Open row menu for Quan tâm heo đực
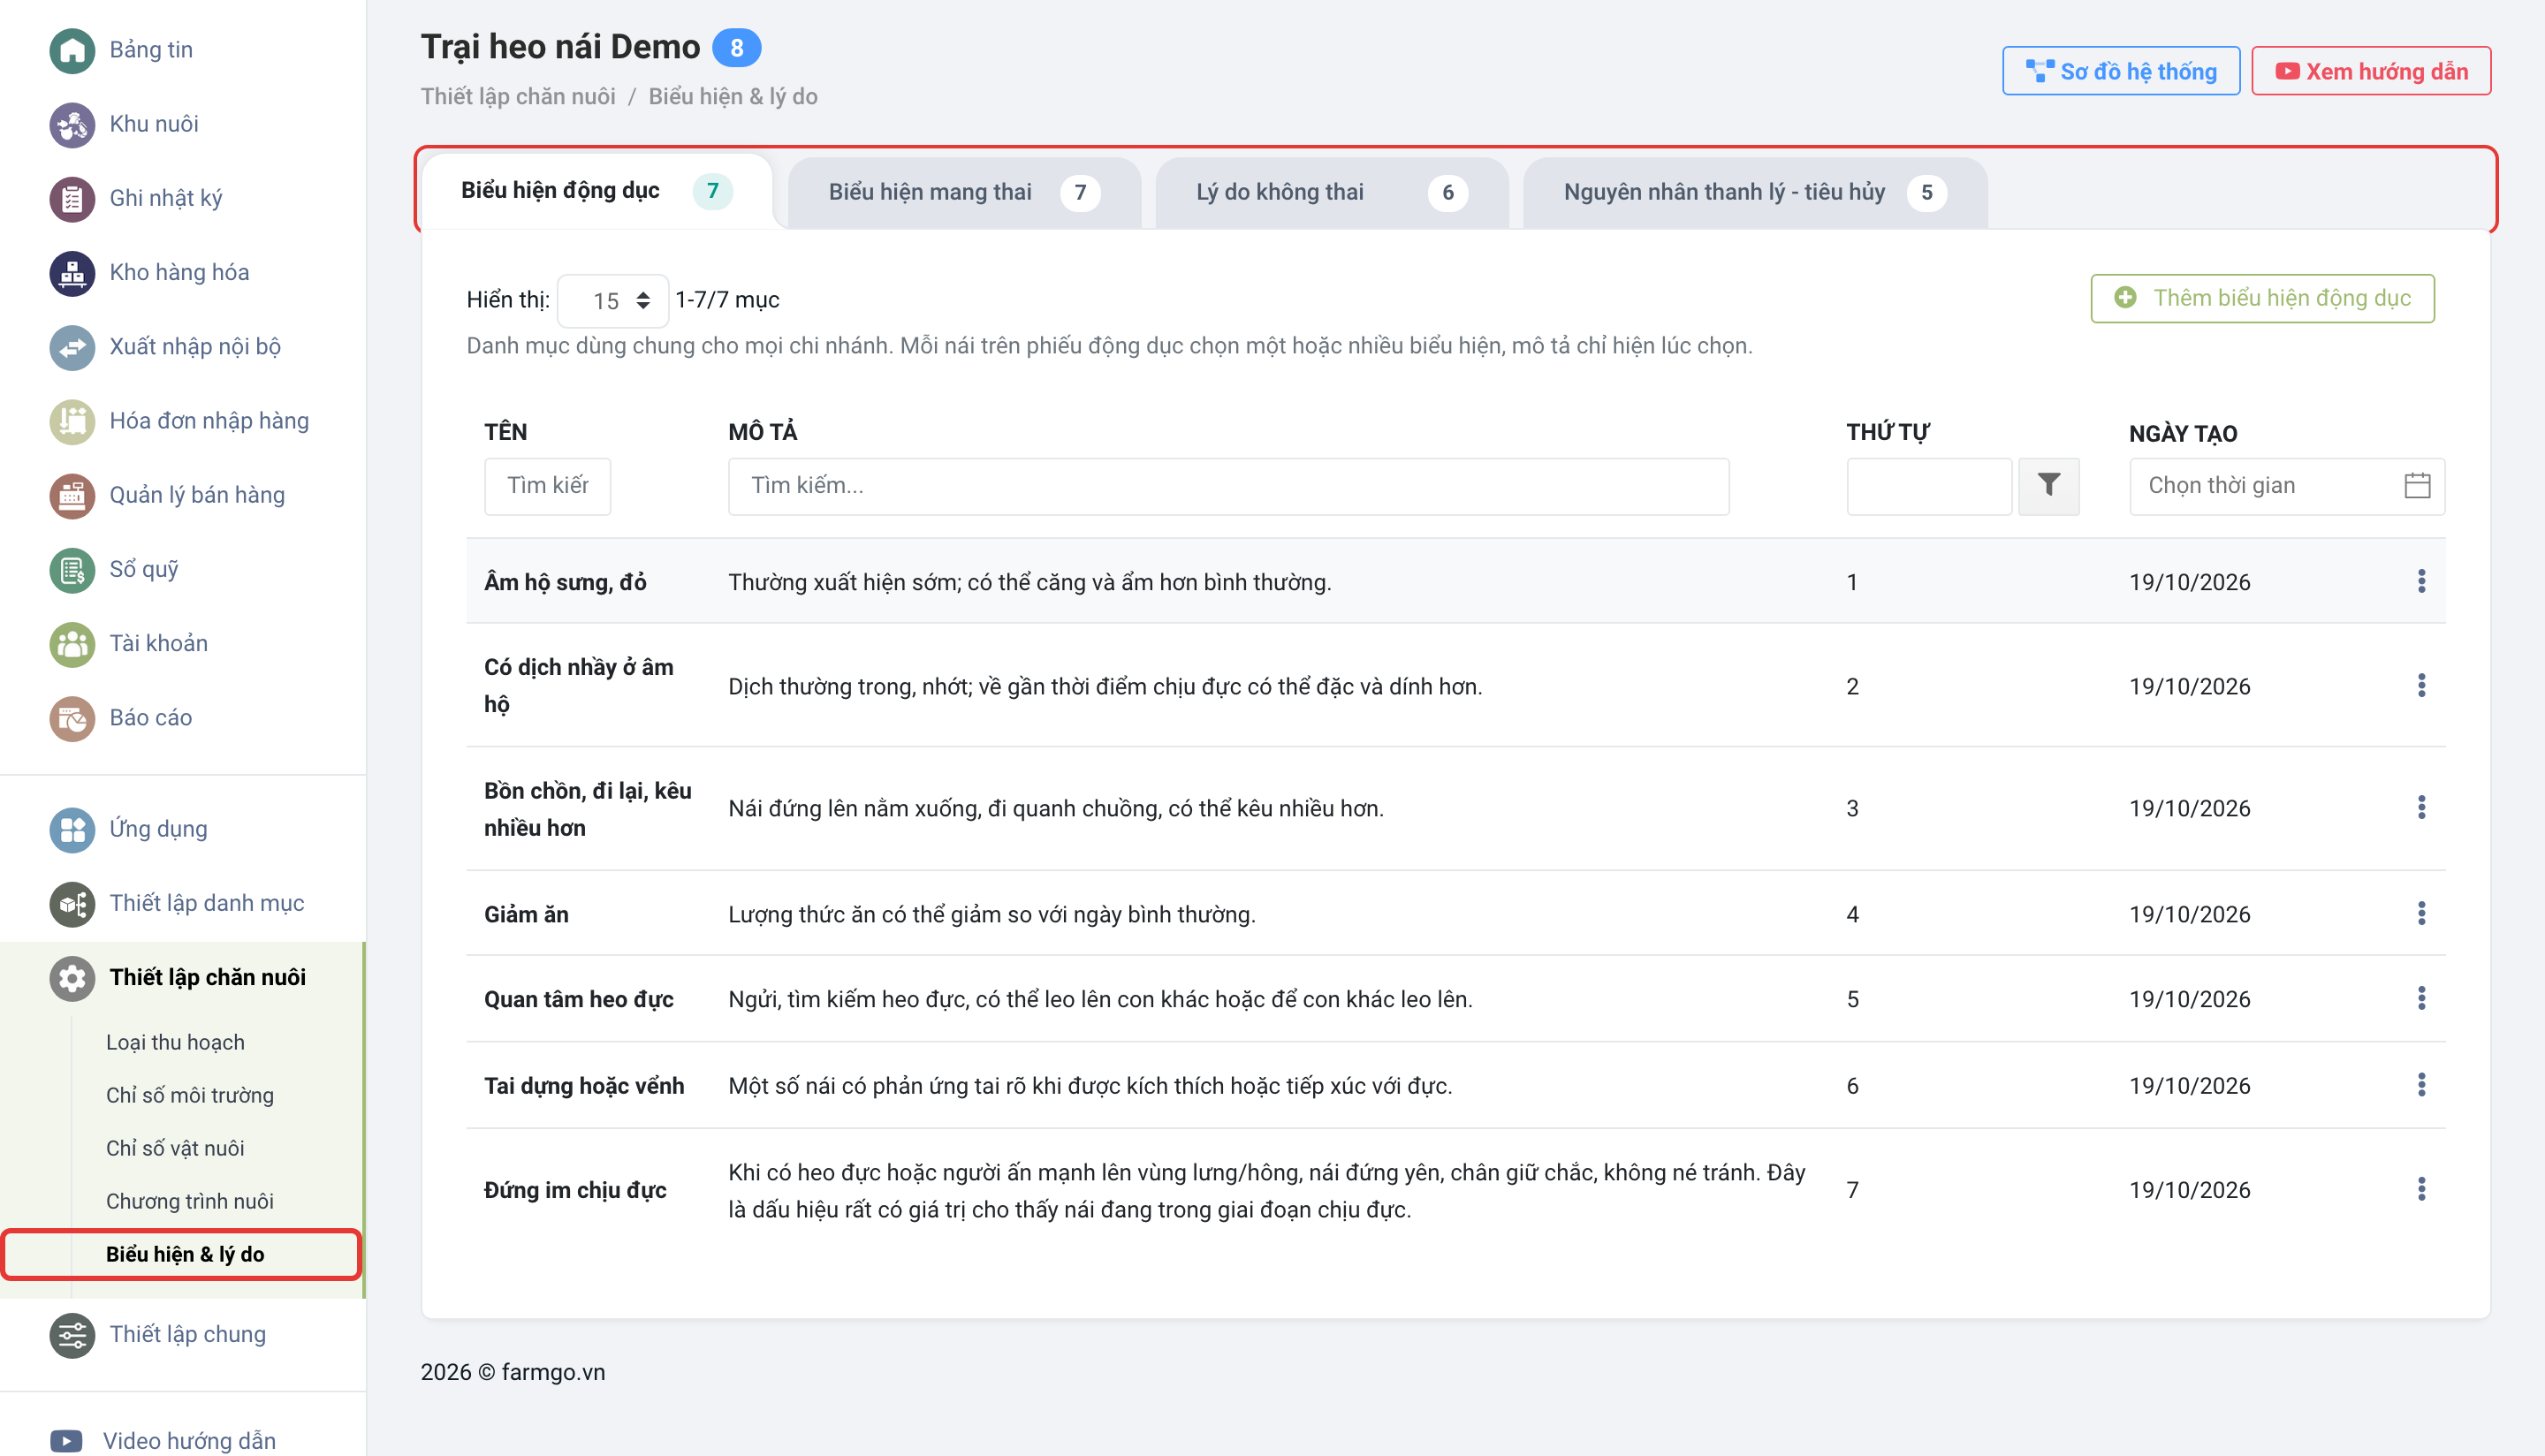Viewport: 2545px width, 1456px height. point(2421,999)
